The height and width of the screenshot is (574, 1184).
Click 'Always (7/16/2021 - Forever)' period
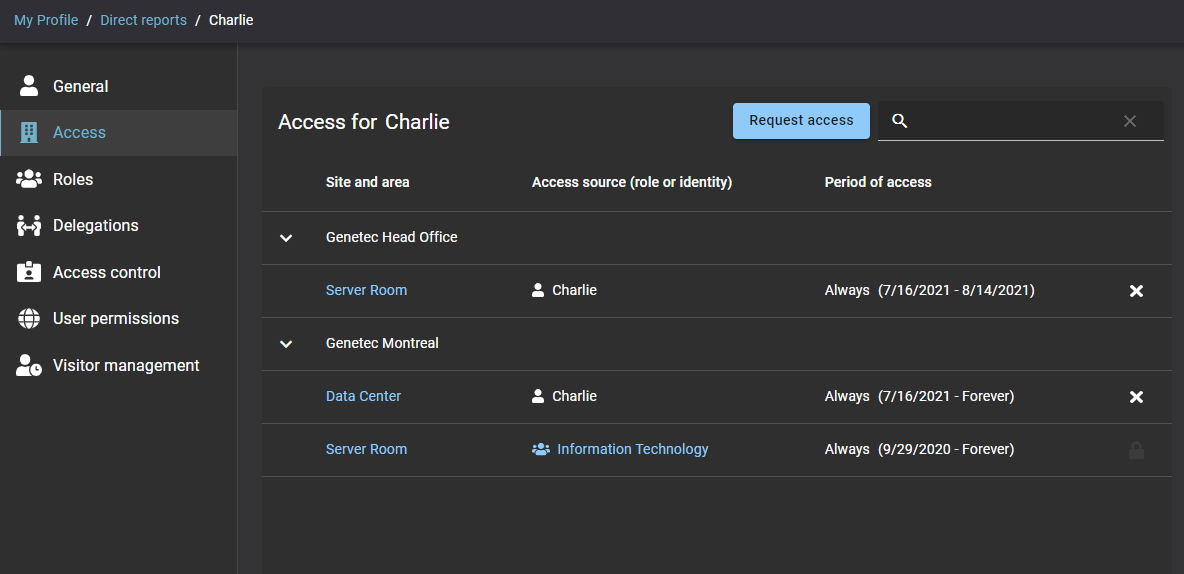point(919,396)
